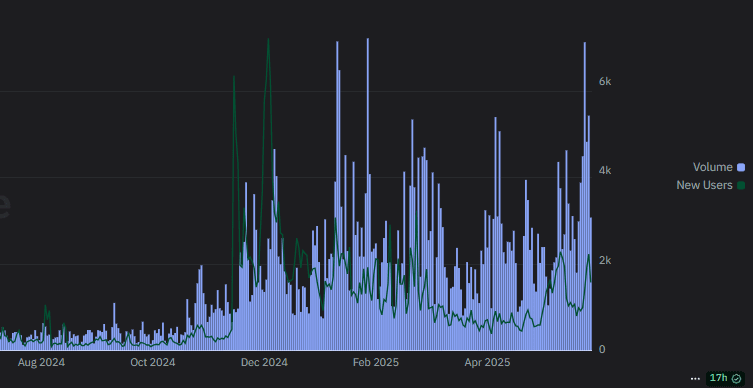This screenshot has width=754, height=388.
Task: Click the 4k y-axis tick label
Action: [x=605, y=171]
